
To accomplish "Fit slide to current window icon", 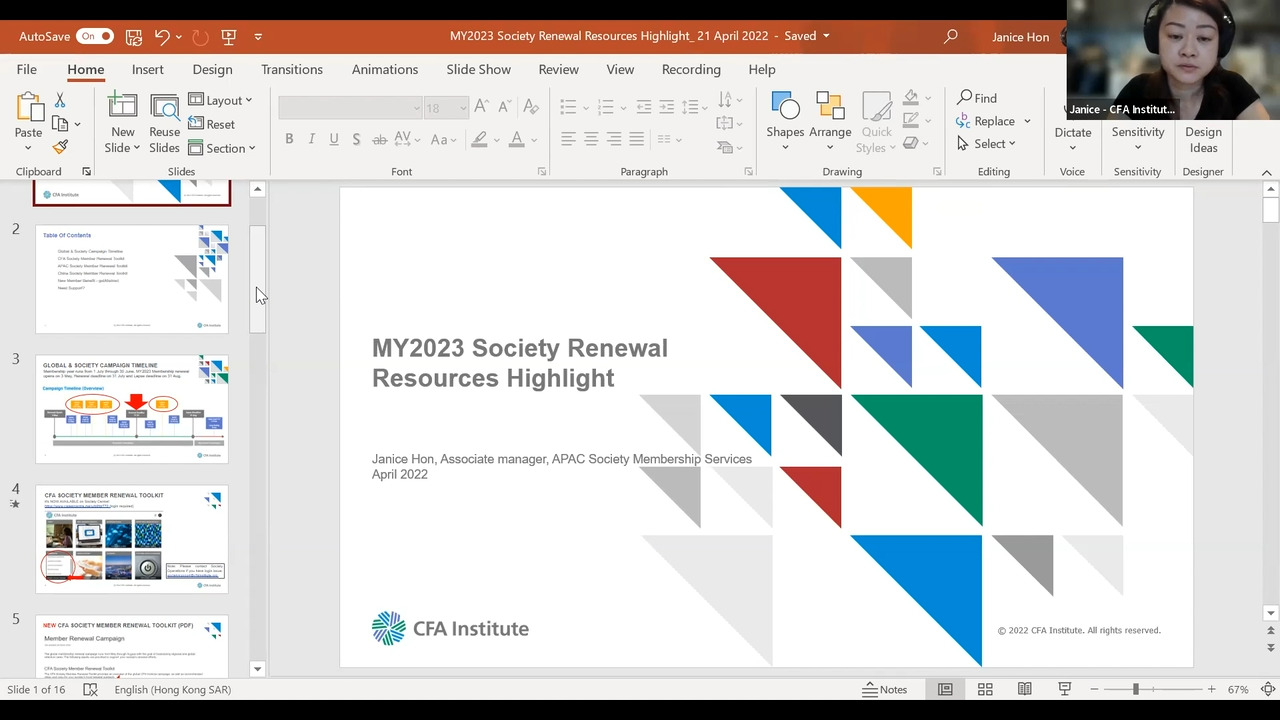I will point(1268,689).
